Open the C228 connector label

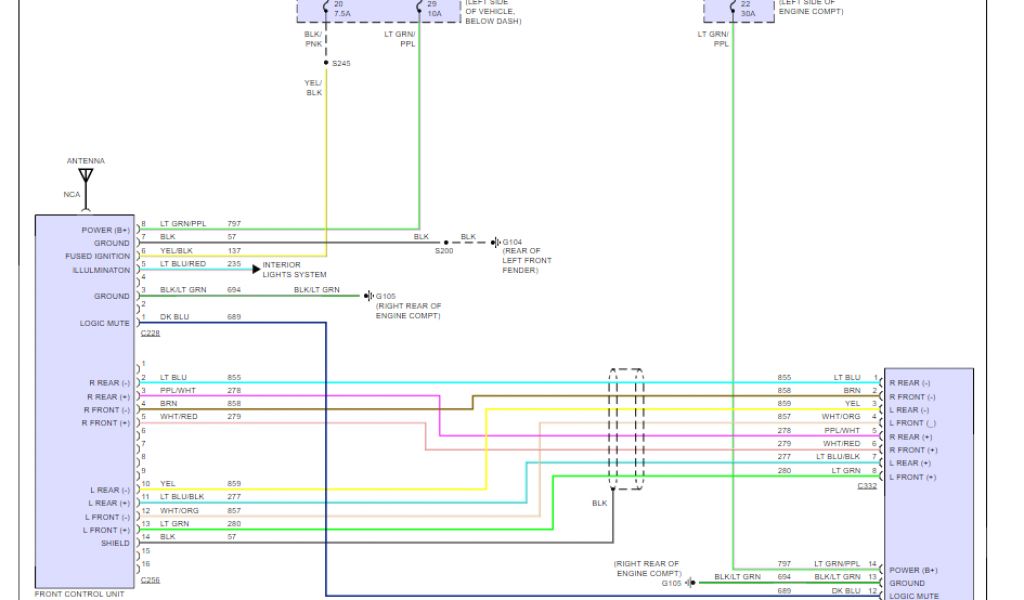point(150,332)
